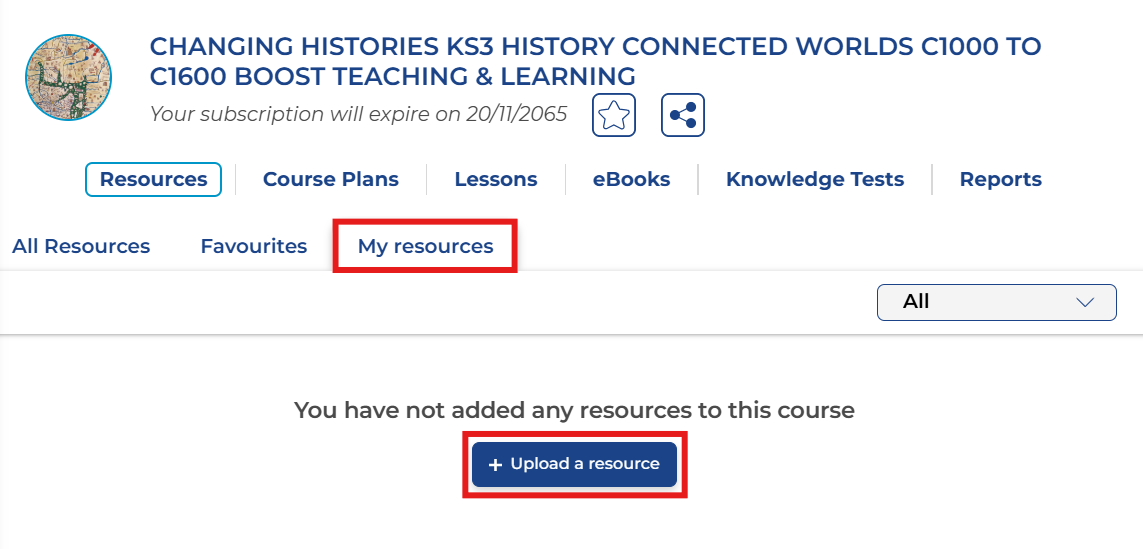Click the Changing Histories course title
The image size is (1143, 549).
coord(595,61)
